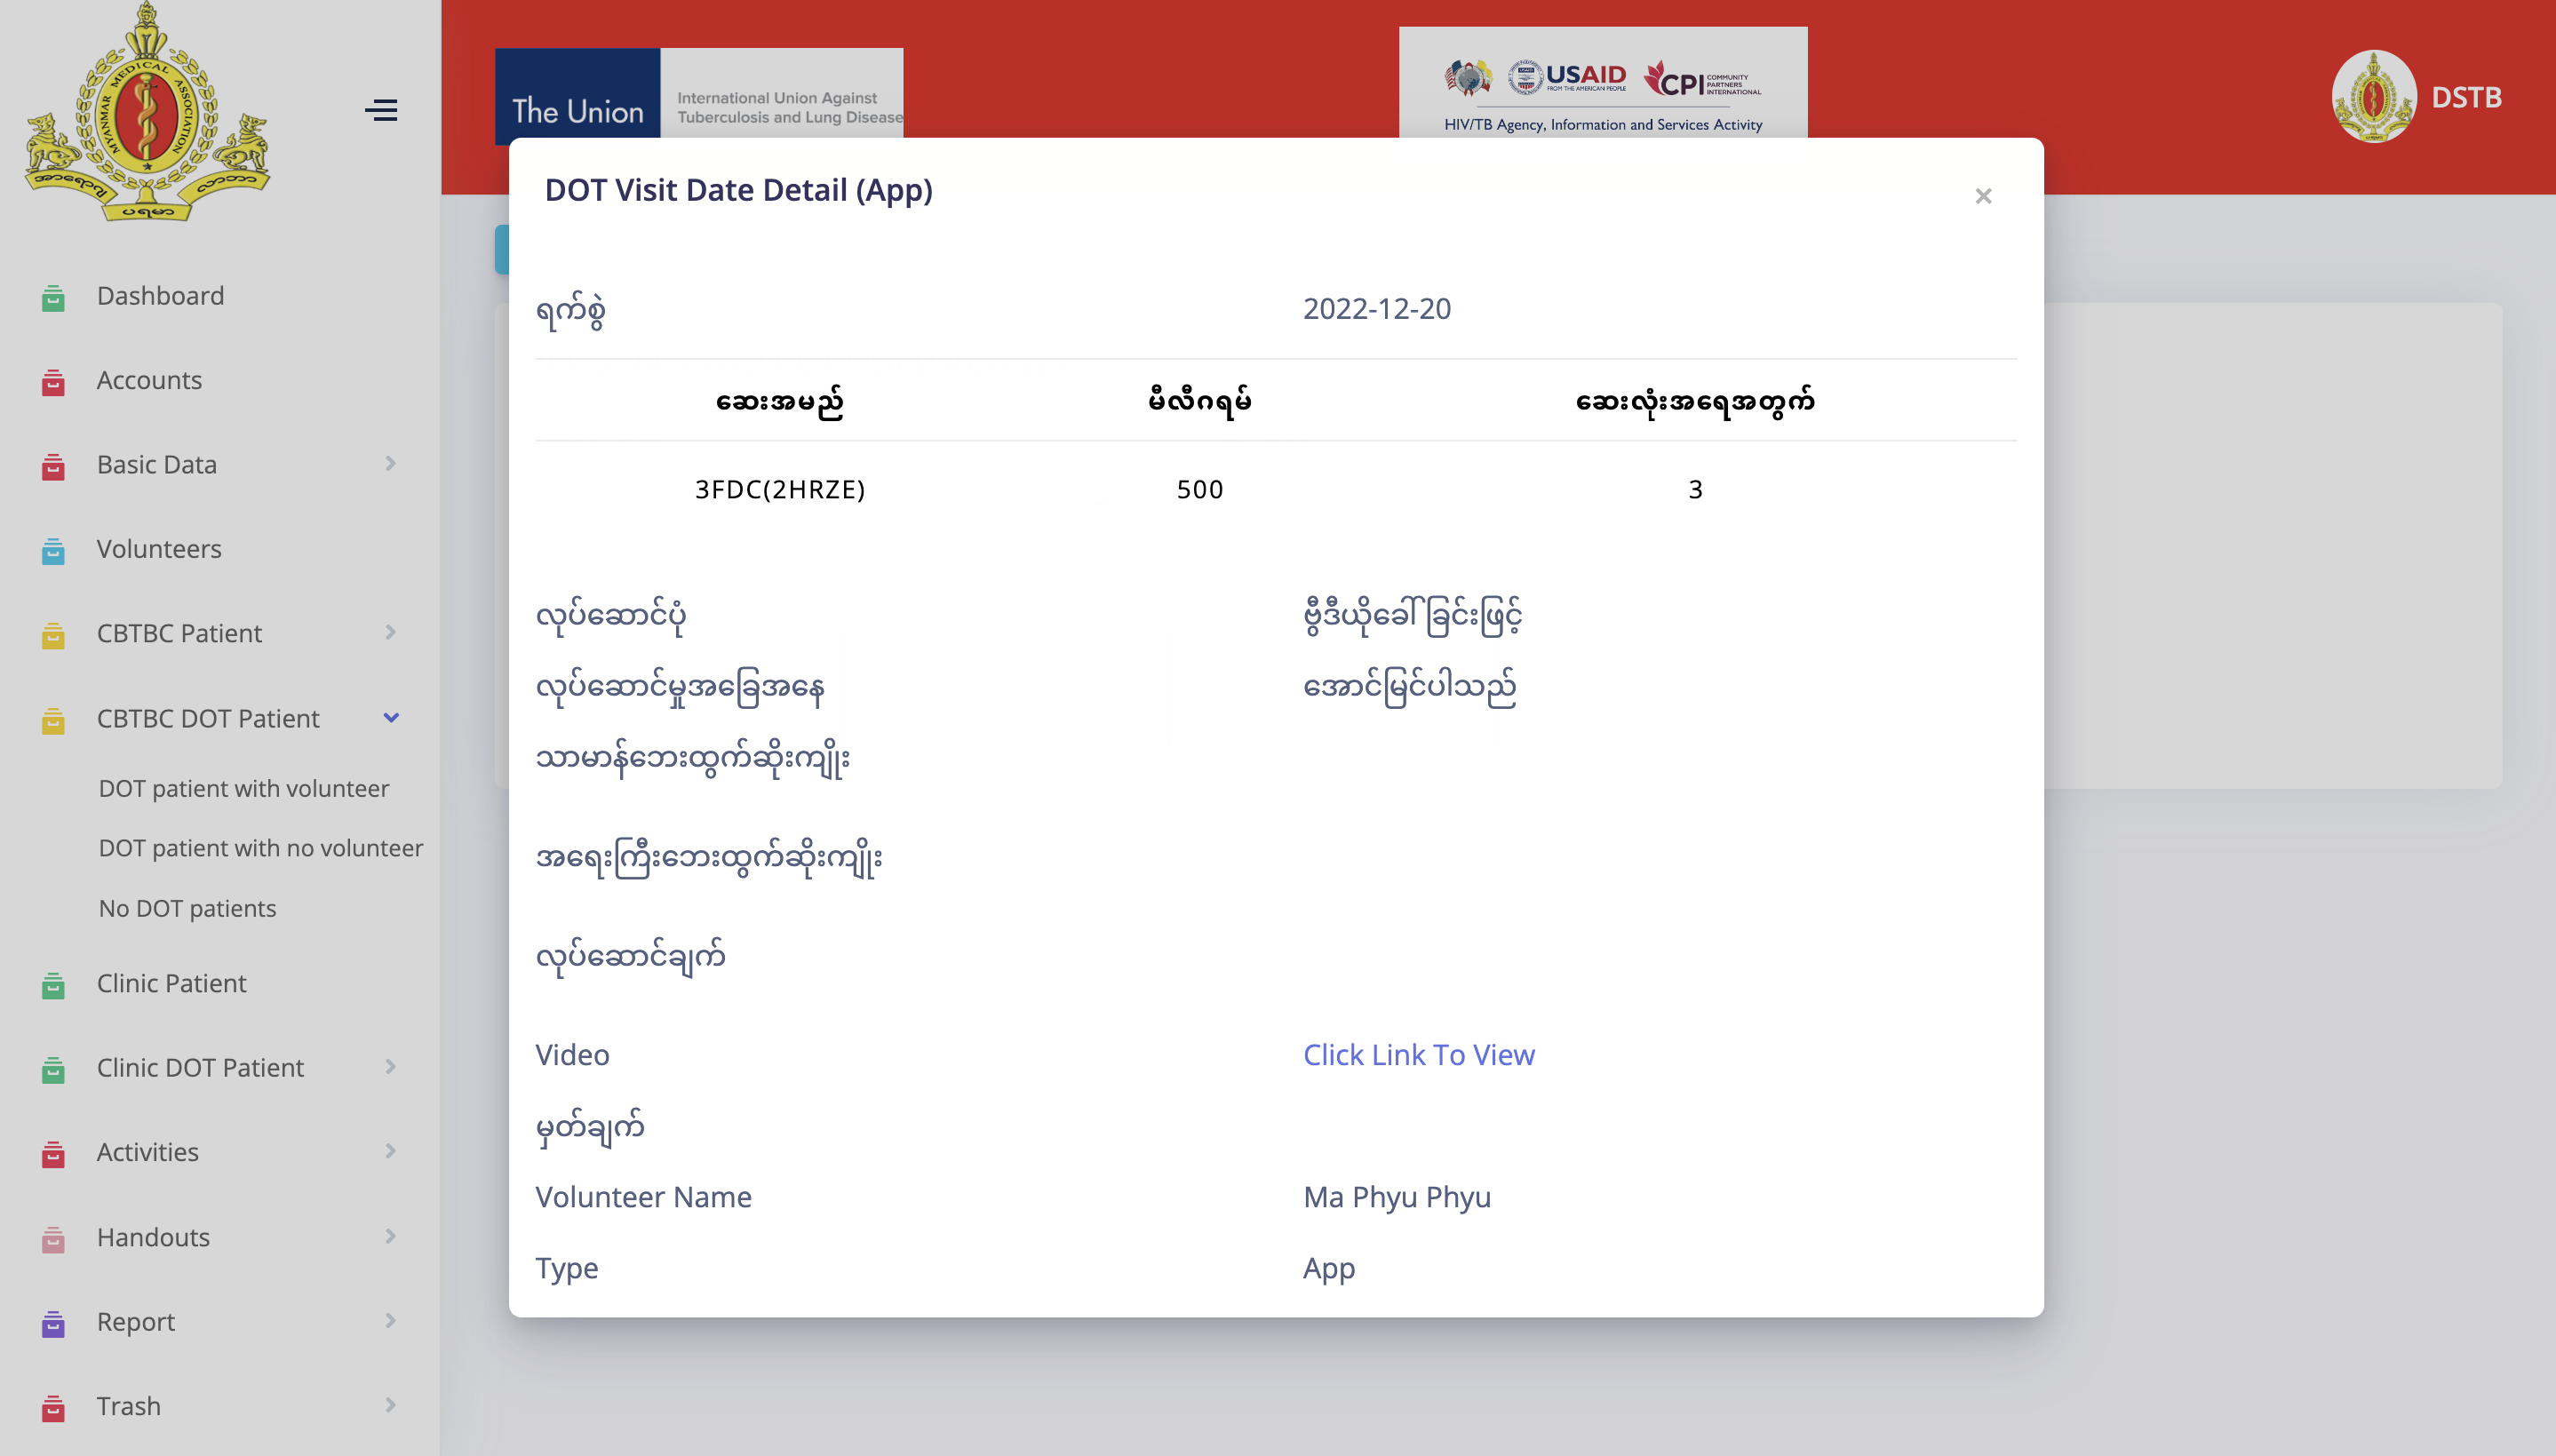2556x1456 pixels.
Task: Select the No DOT patients entry
Action: point(187,908)
